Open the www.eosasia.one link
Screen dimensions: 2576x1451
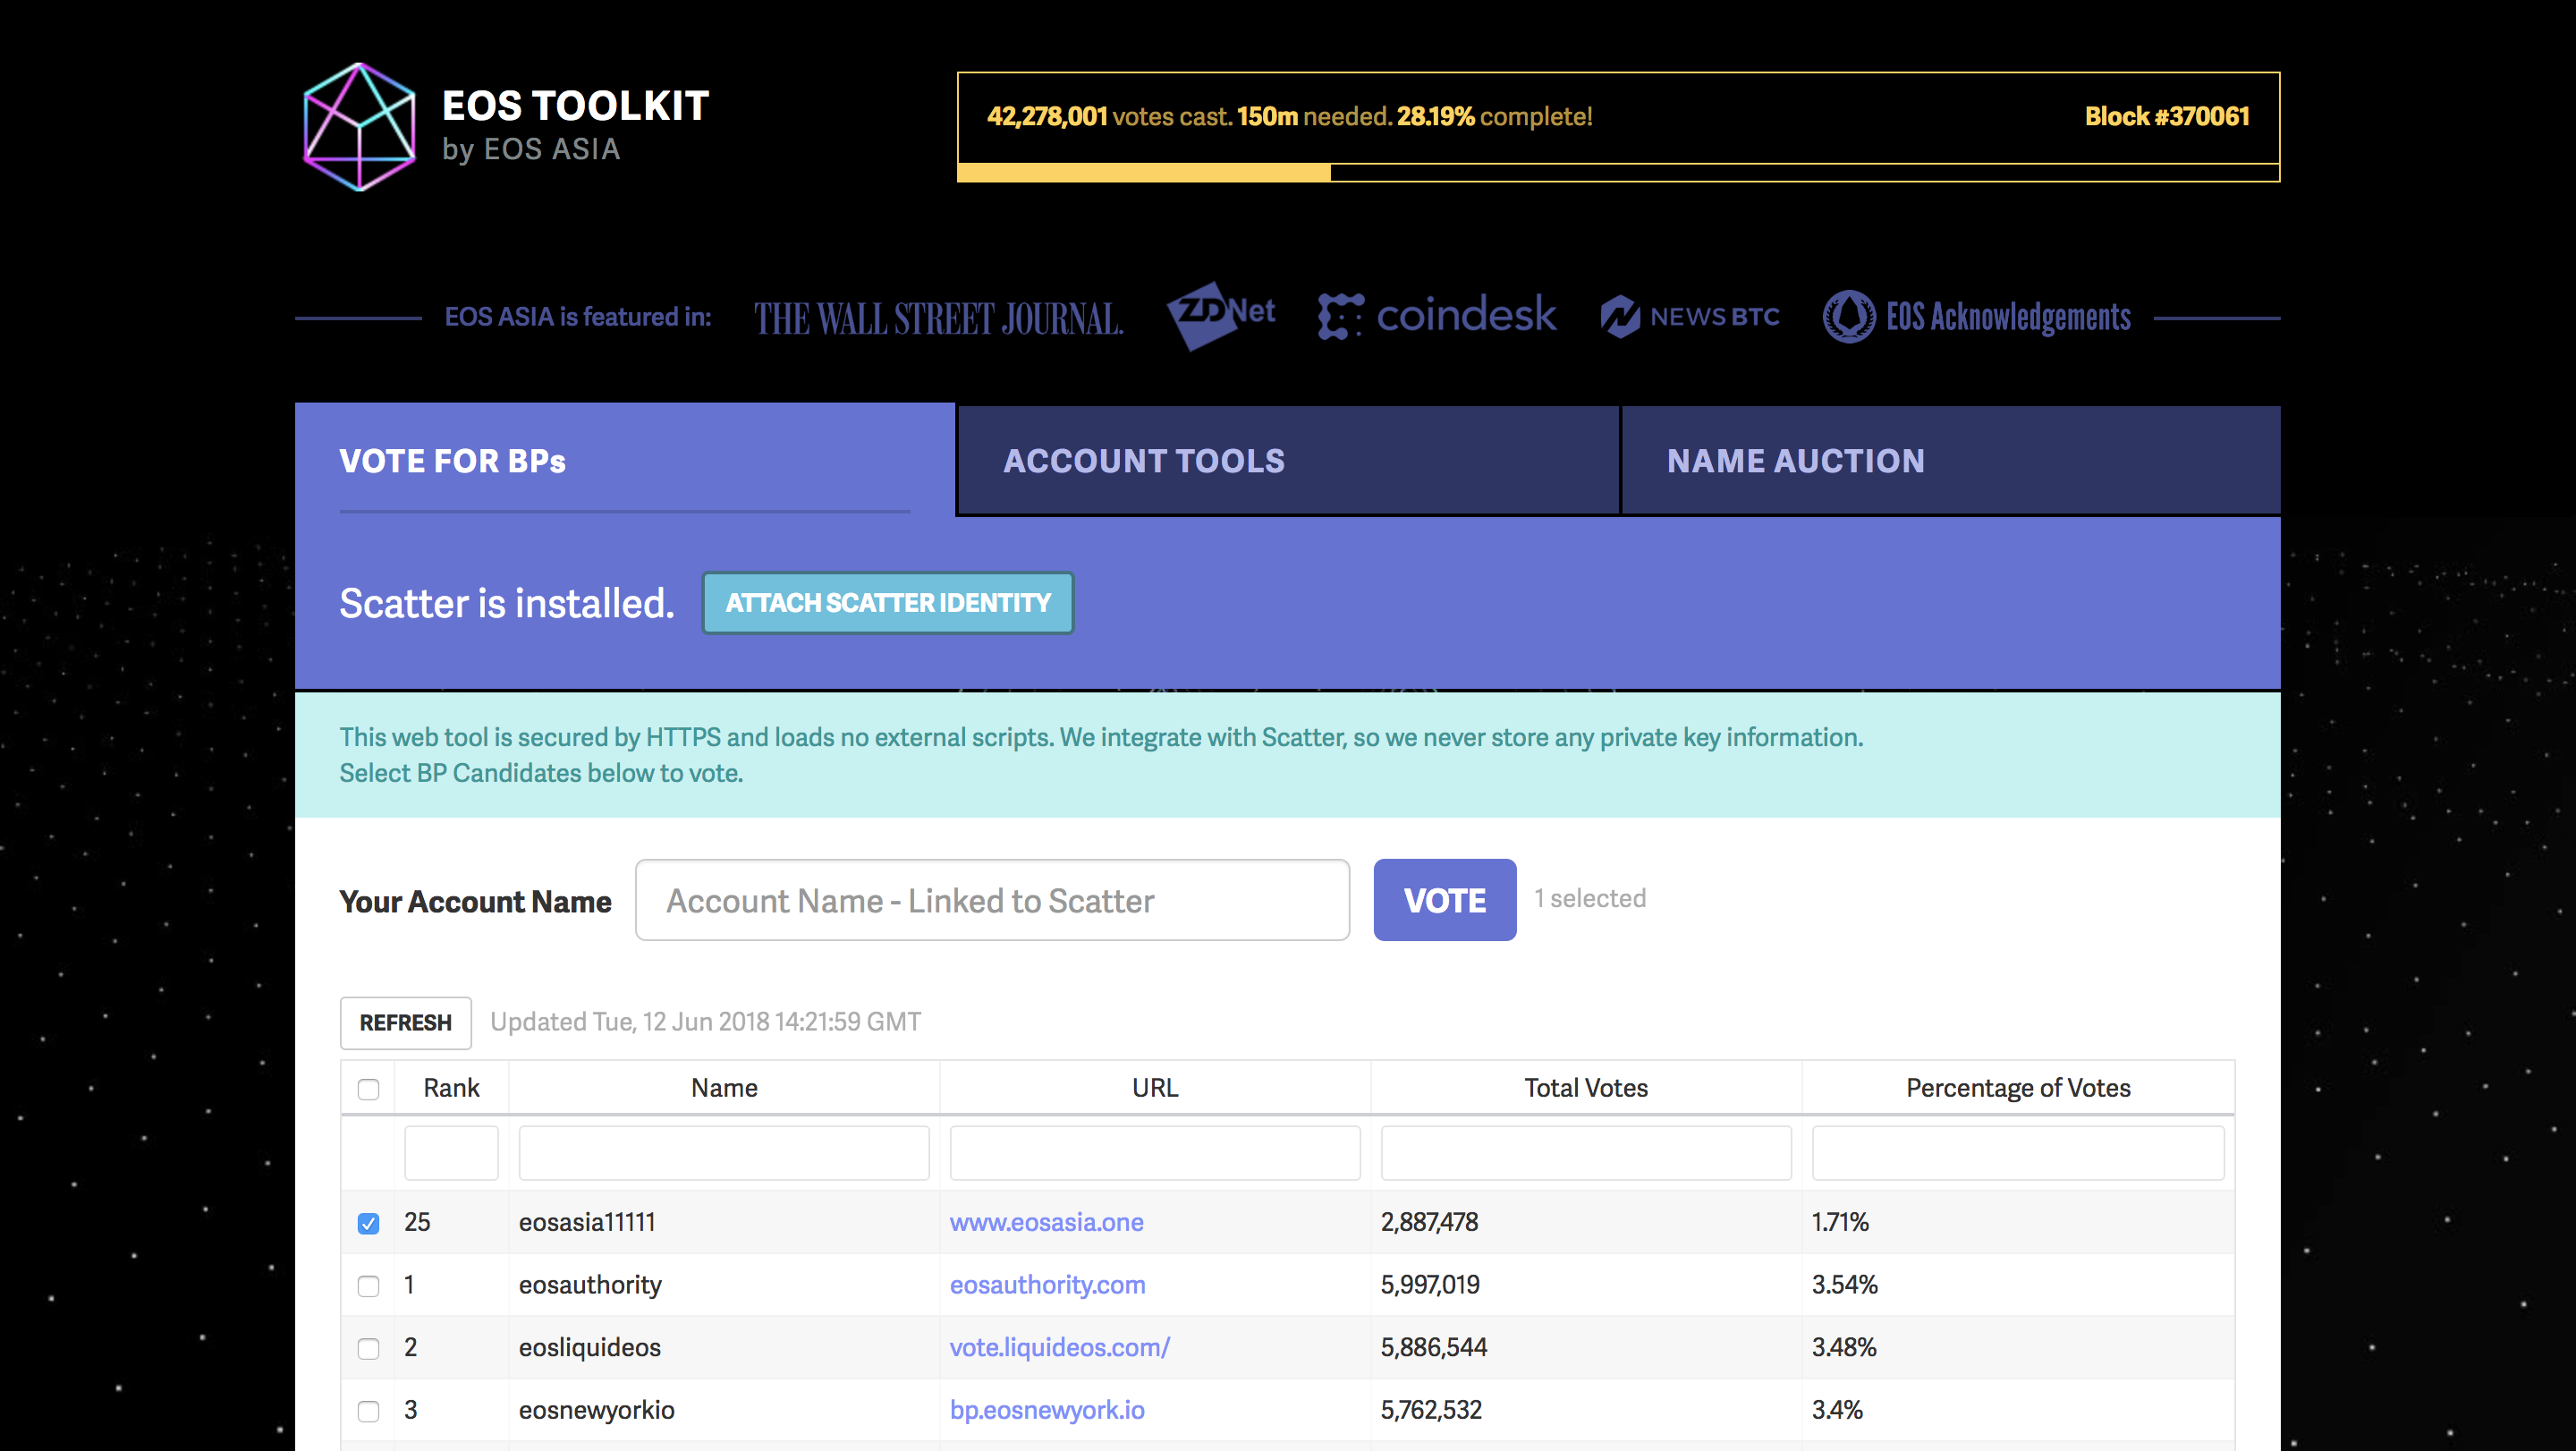click(1046, 1222)
